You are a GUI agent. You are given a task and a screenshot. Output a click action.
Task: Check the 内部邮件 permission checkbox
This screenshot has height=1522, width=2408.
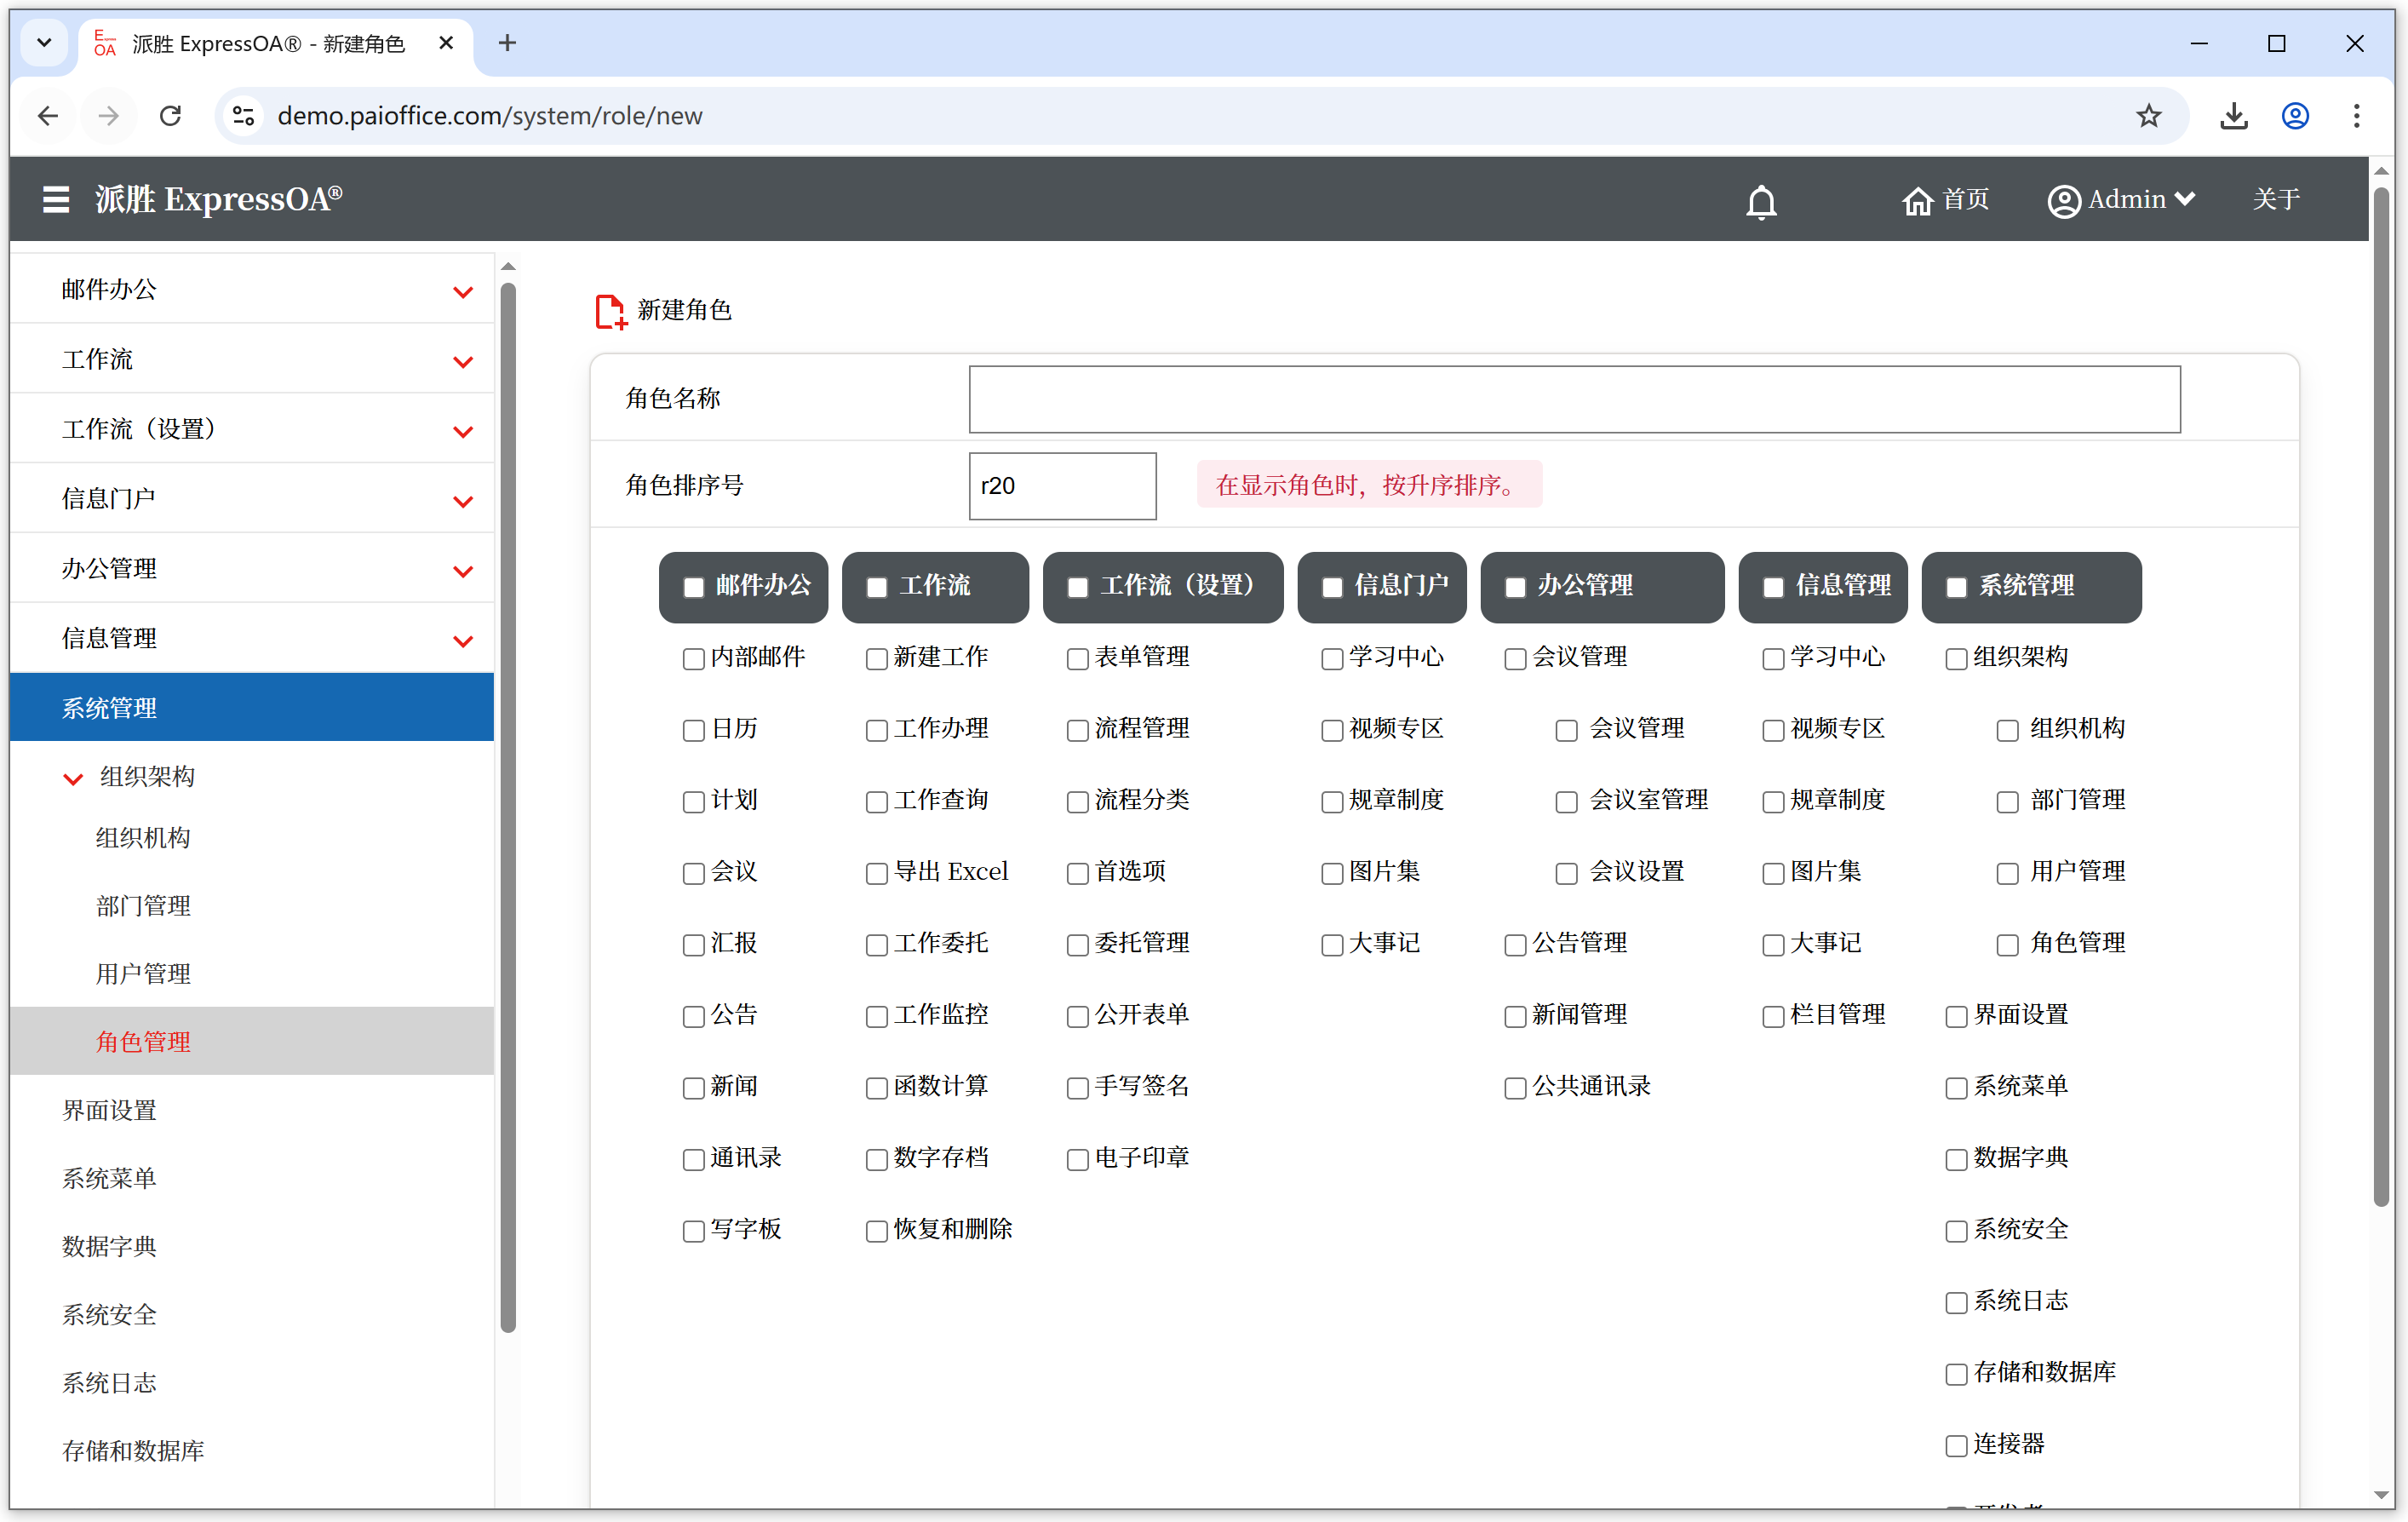[x=693, y=659]
